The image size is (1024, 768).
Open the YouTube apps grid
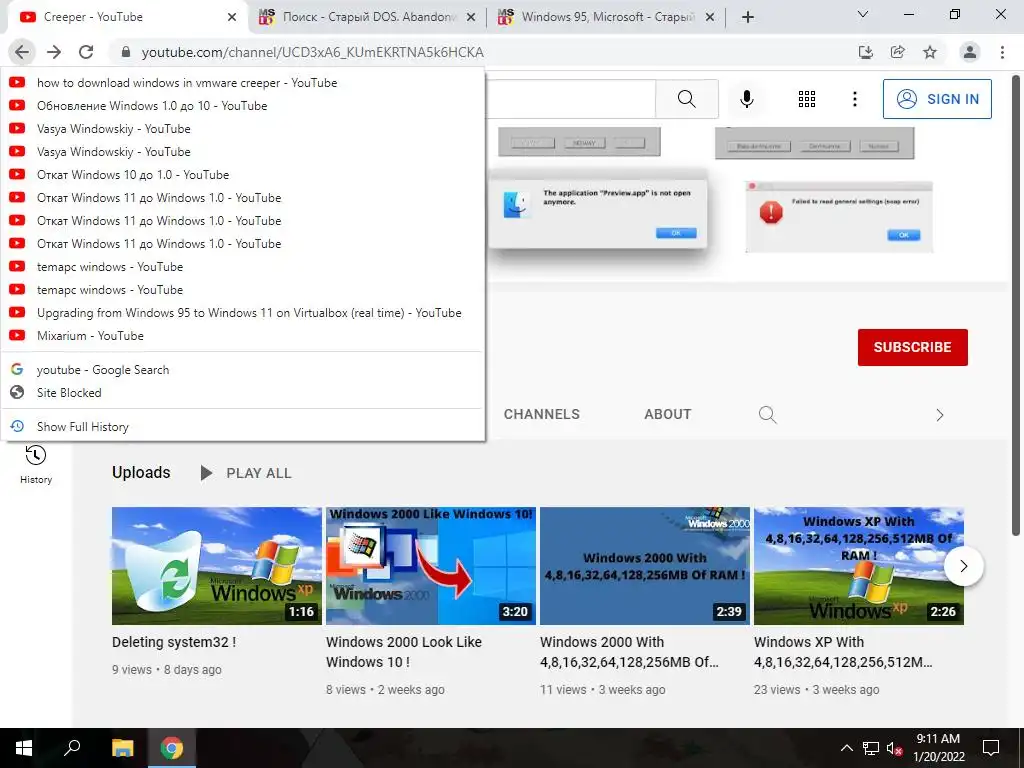[x=807, y=99]
